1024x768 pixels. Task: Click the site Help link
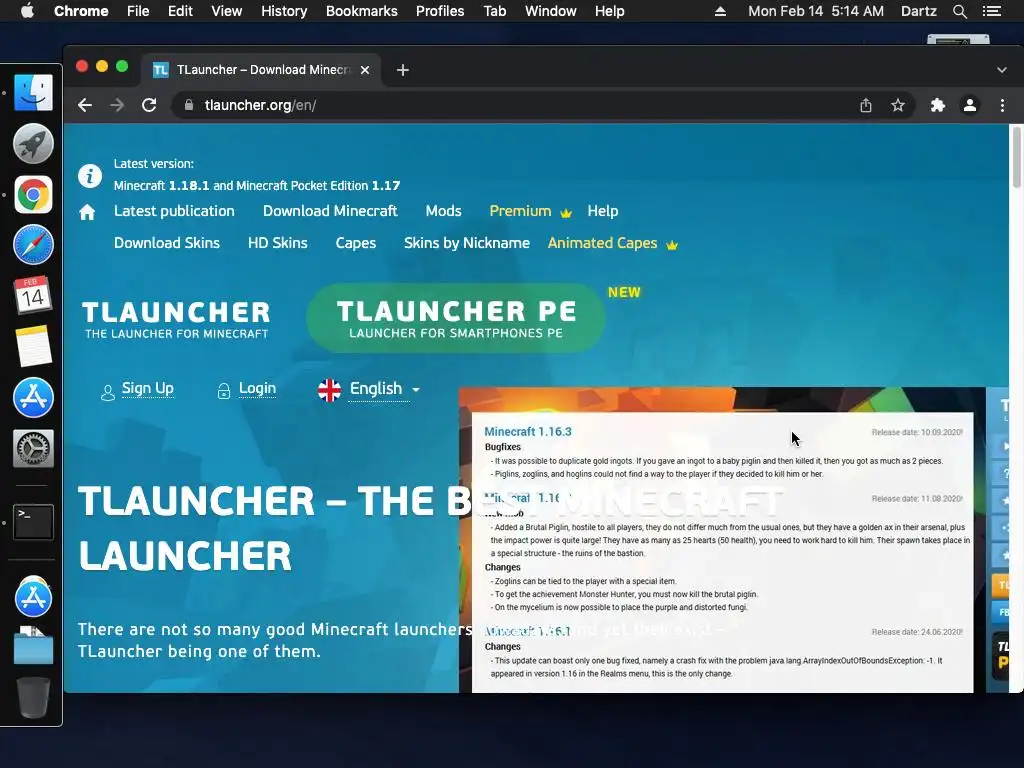pyautogui.click(x=603, y=211)
